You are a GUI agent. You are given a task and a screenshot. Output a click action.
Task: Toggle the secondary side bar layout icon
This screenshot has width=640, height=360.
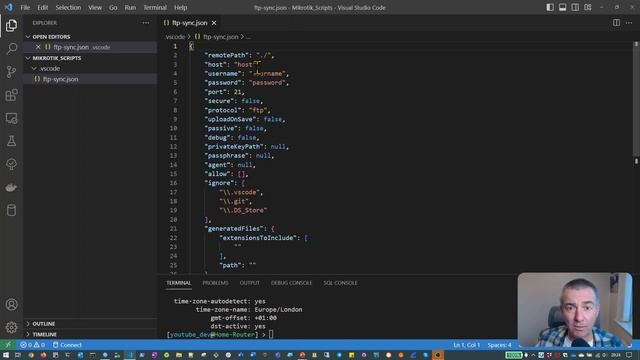click(575, 7)
